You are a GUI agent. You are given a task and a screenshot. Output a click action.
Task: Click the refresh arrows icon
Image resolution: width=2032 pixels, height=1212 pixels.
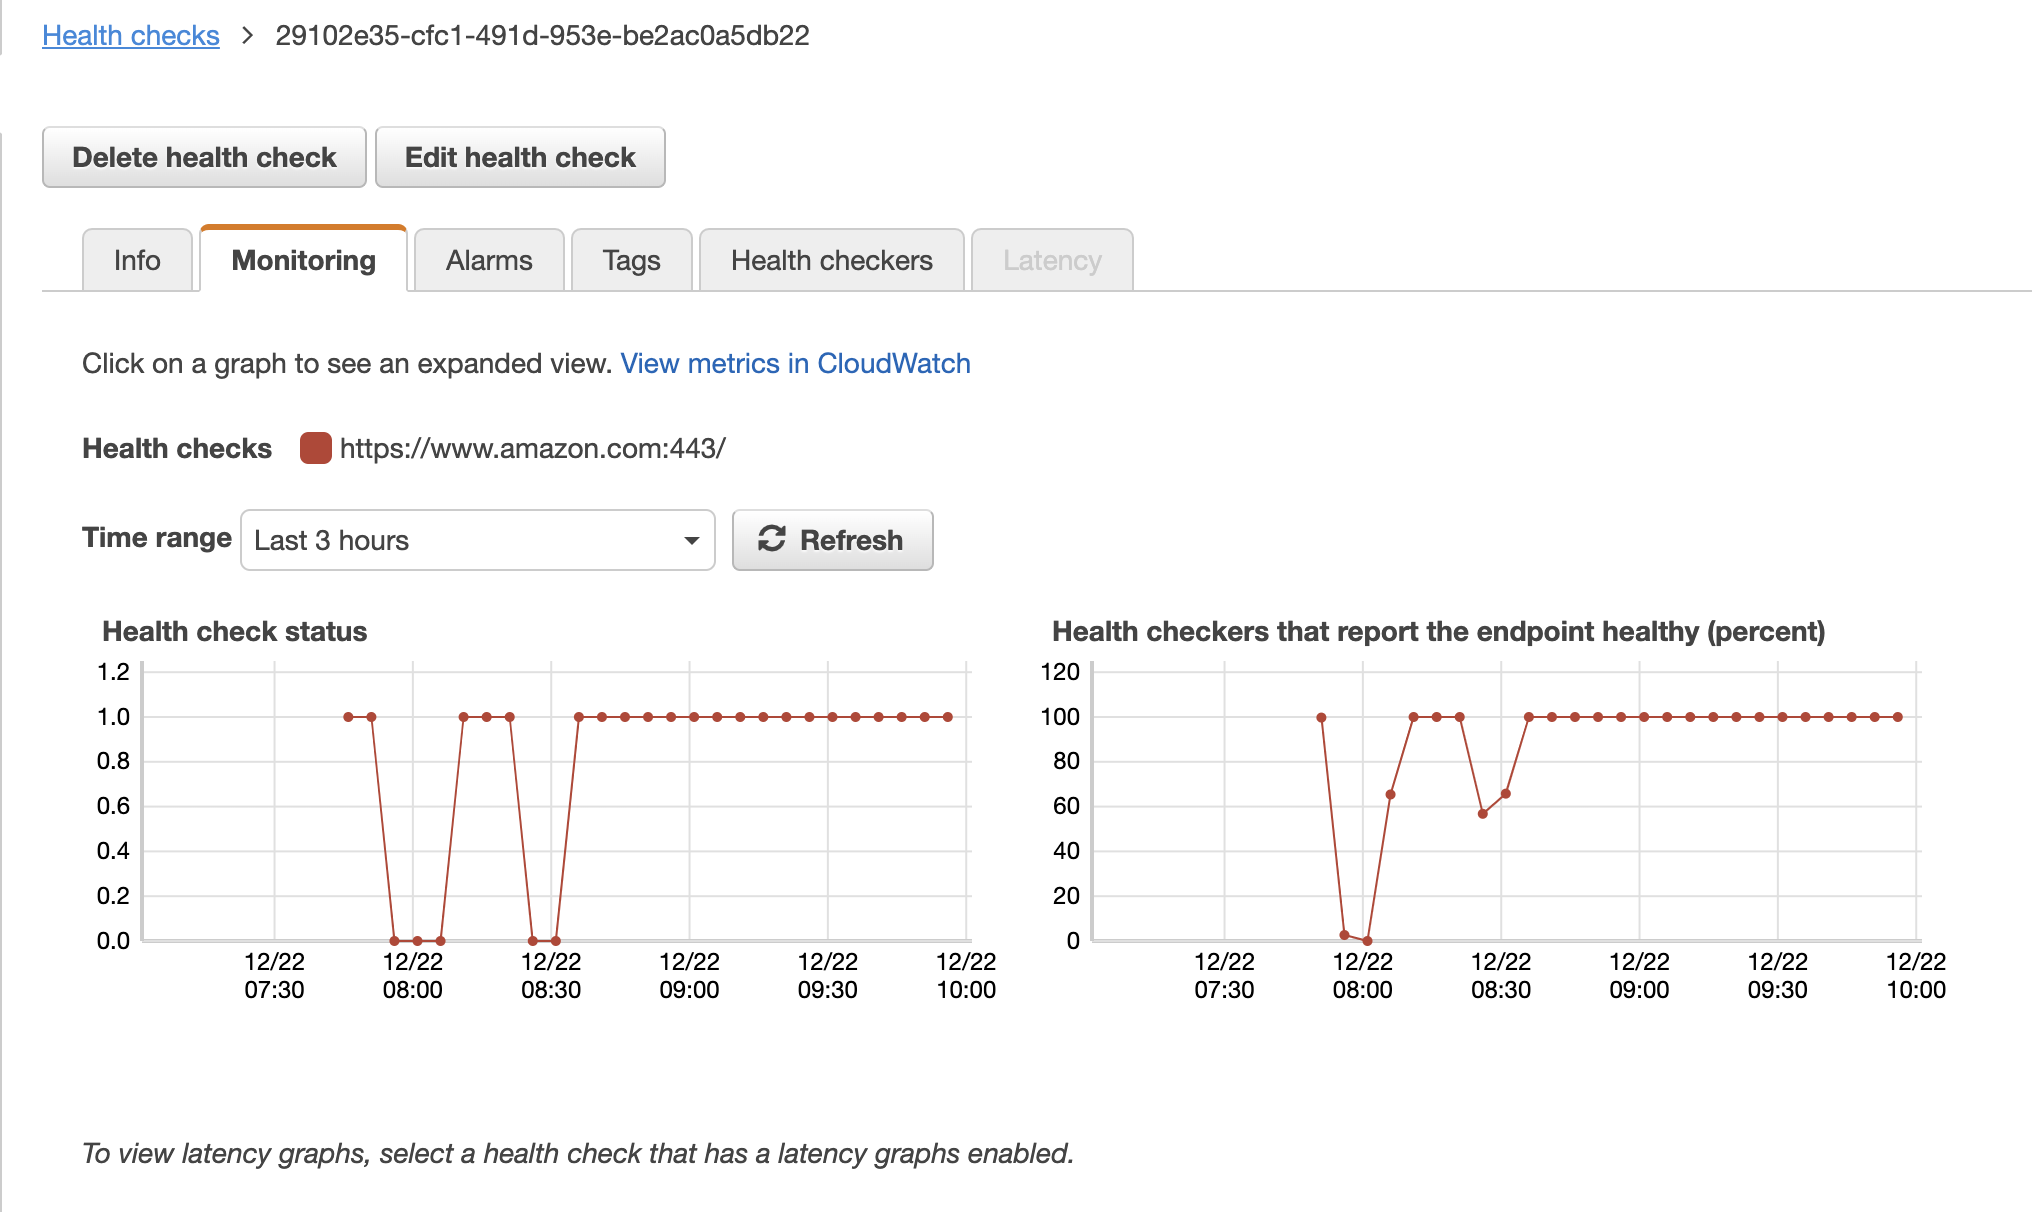[x=771, y=539]
